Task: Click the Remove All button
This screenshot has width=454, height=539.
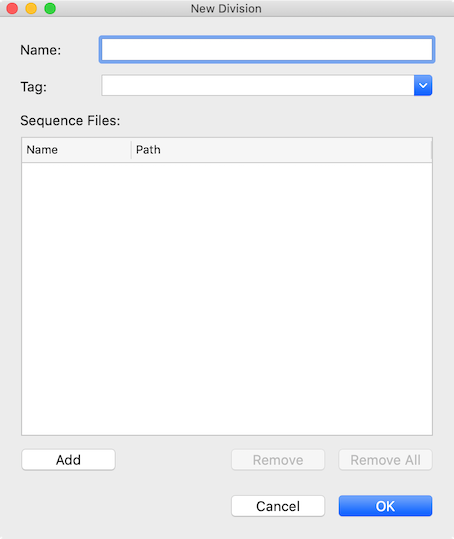Action: [385, 460]
